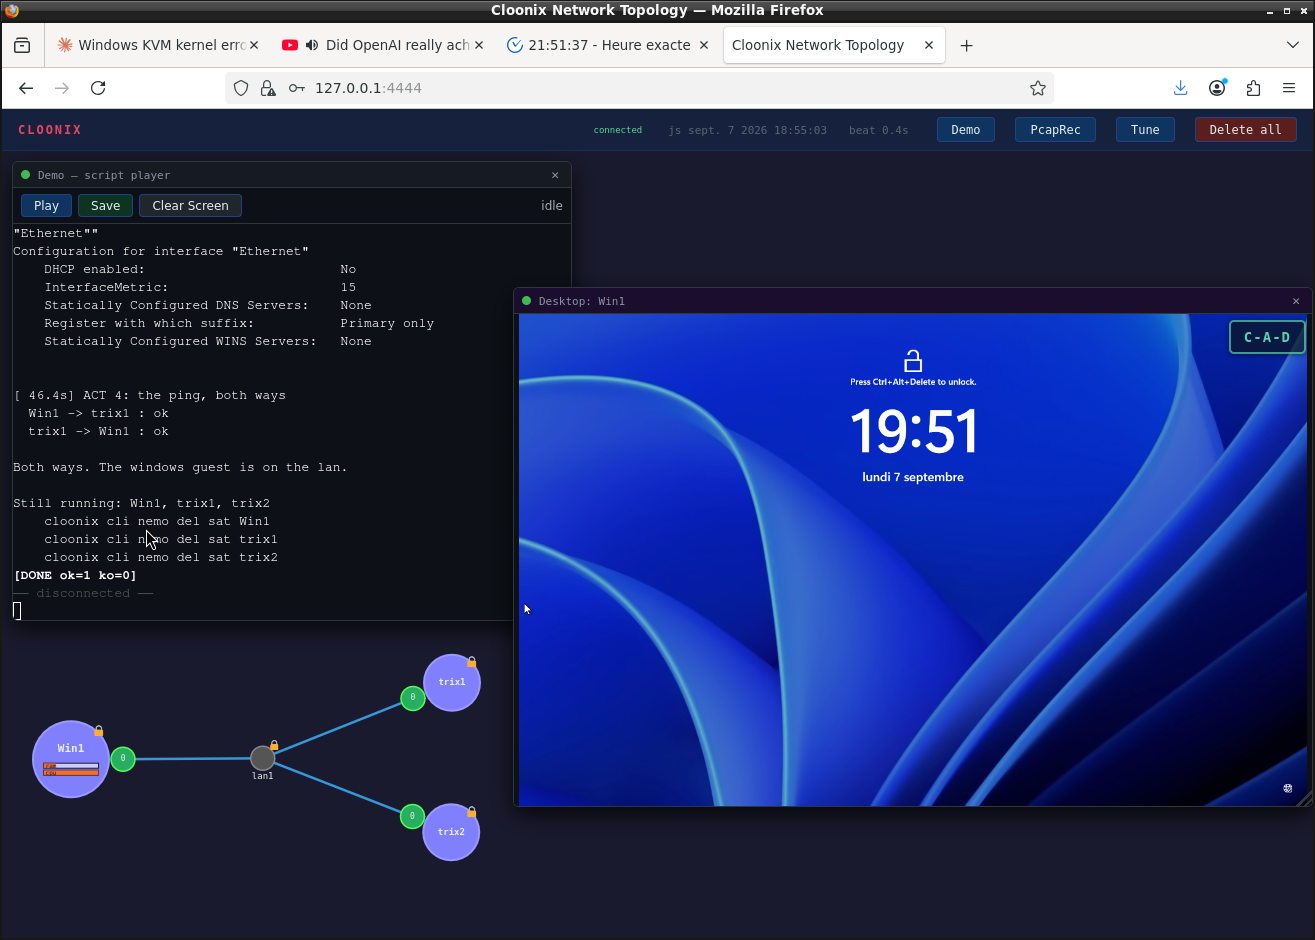Click the padlock badge on trix2 node
This screenshot has height=940, width=1315.
click(471, 812)
